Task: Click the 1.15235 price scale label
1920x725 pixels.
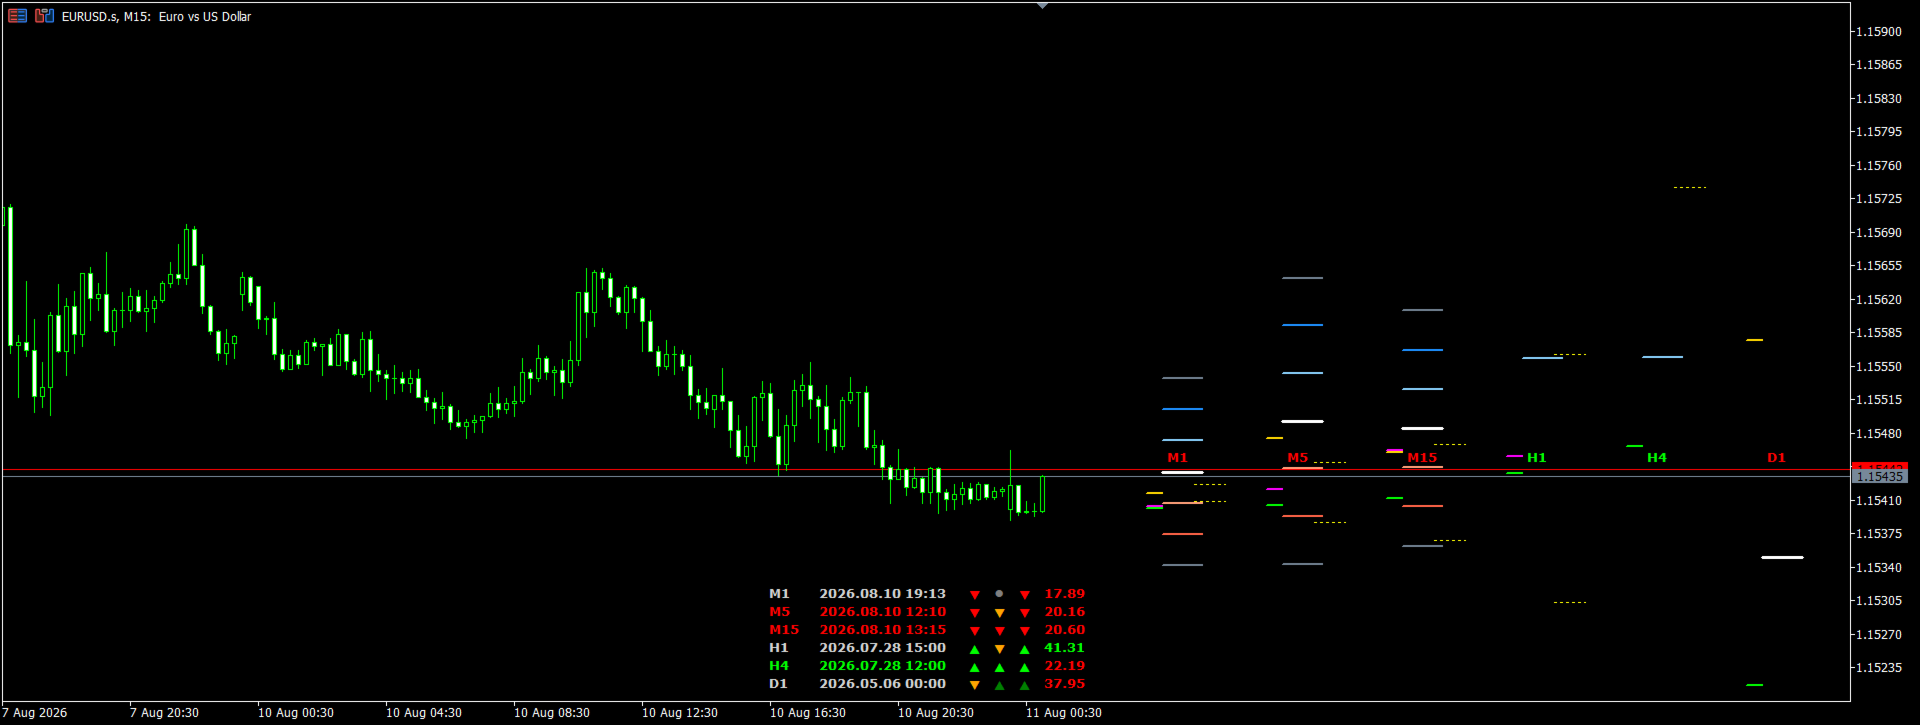Action: click(x=1878, y=668)
